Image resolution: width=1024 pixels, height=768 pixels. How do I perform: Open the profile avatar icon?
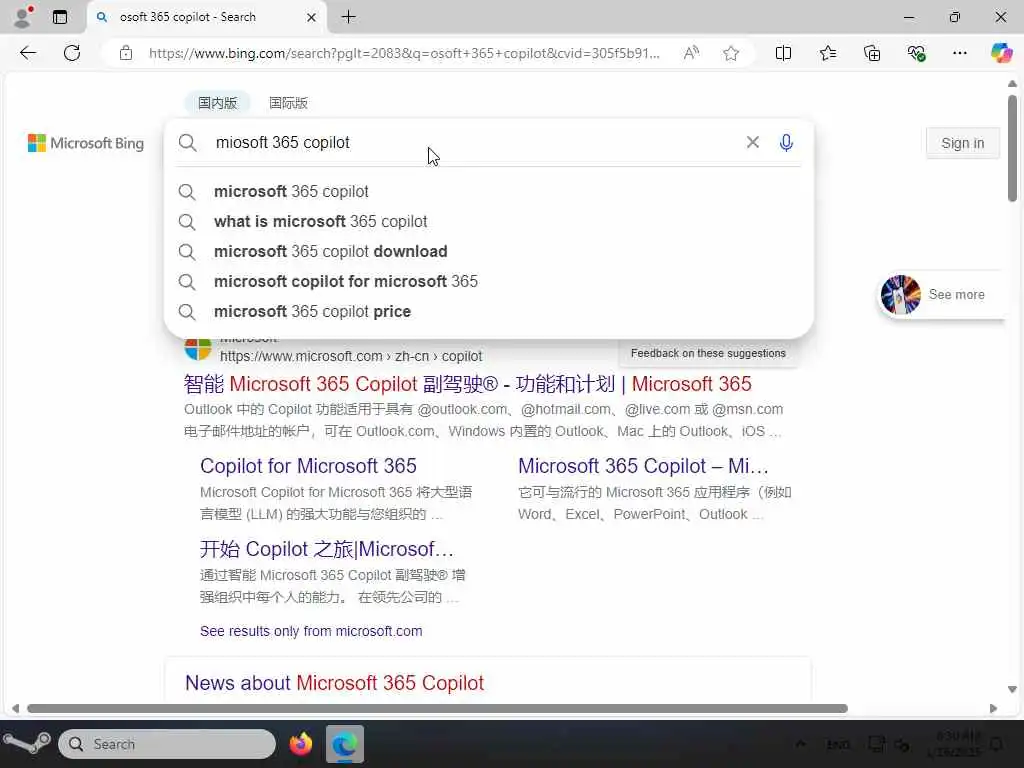pos(23,16)
